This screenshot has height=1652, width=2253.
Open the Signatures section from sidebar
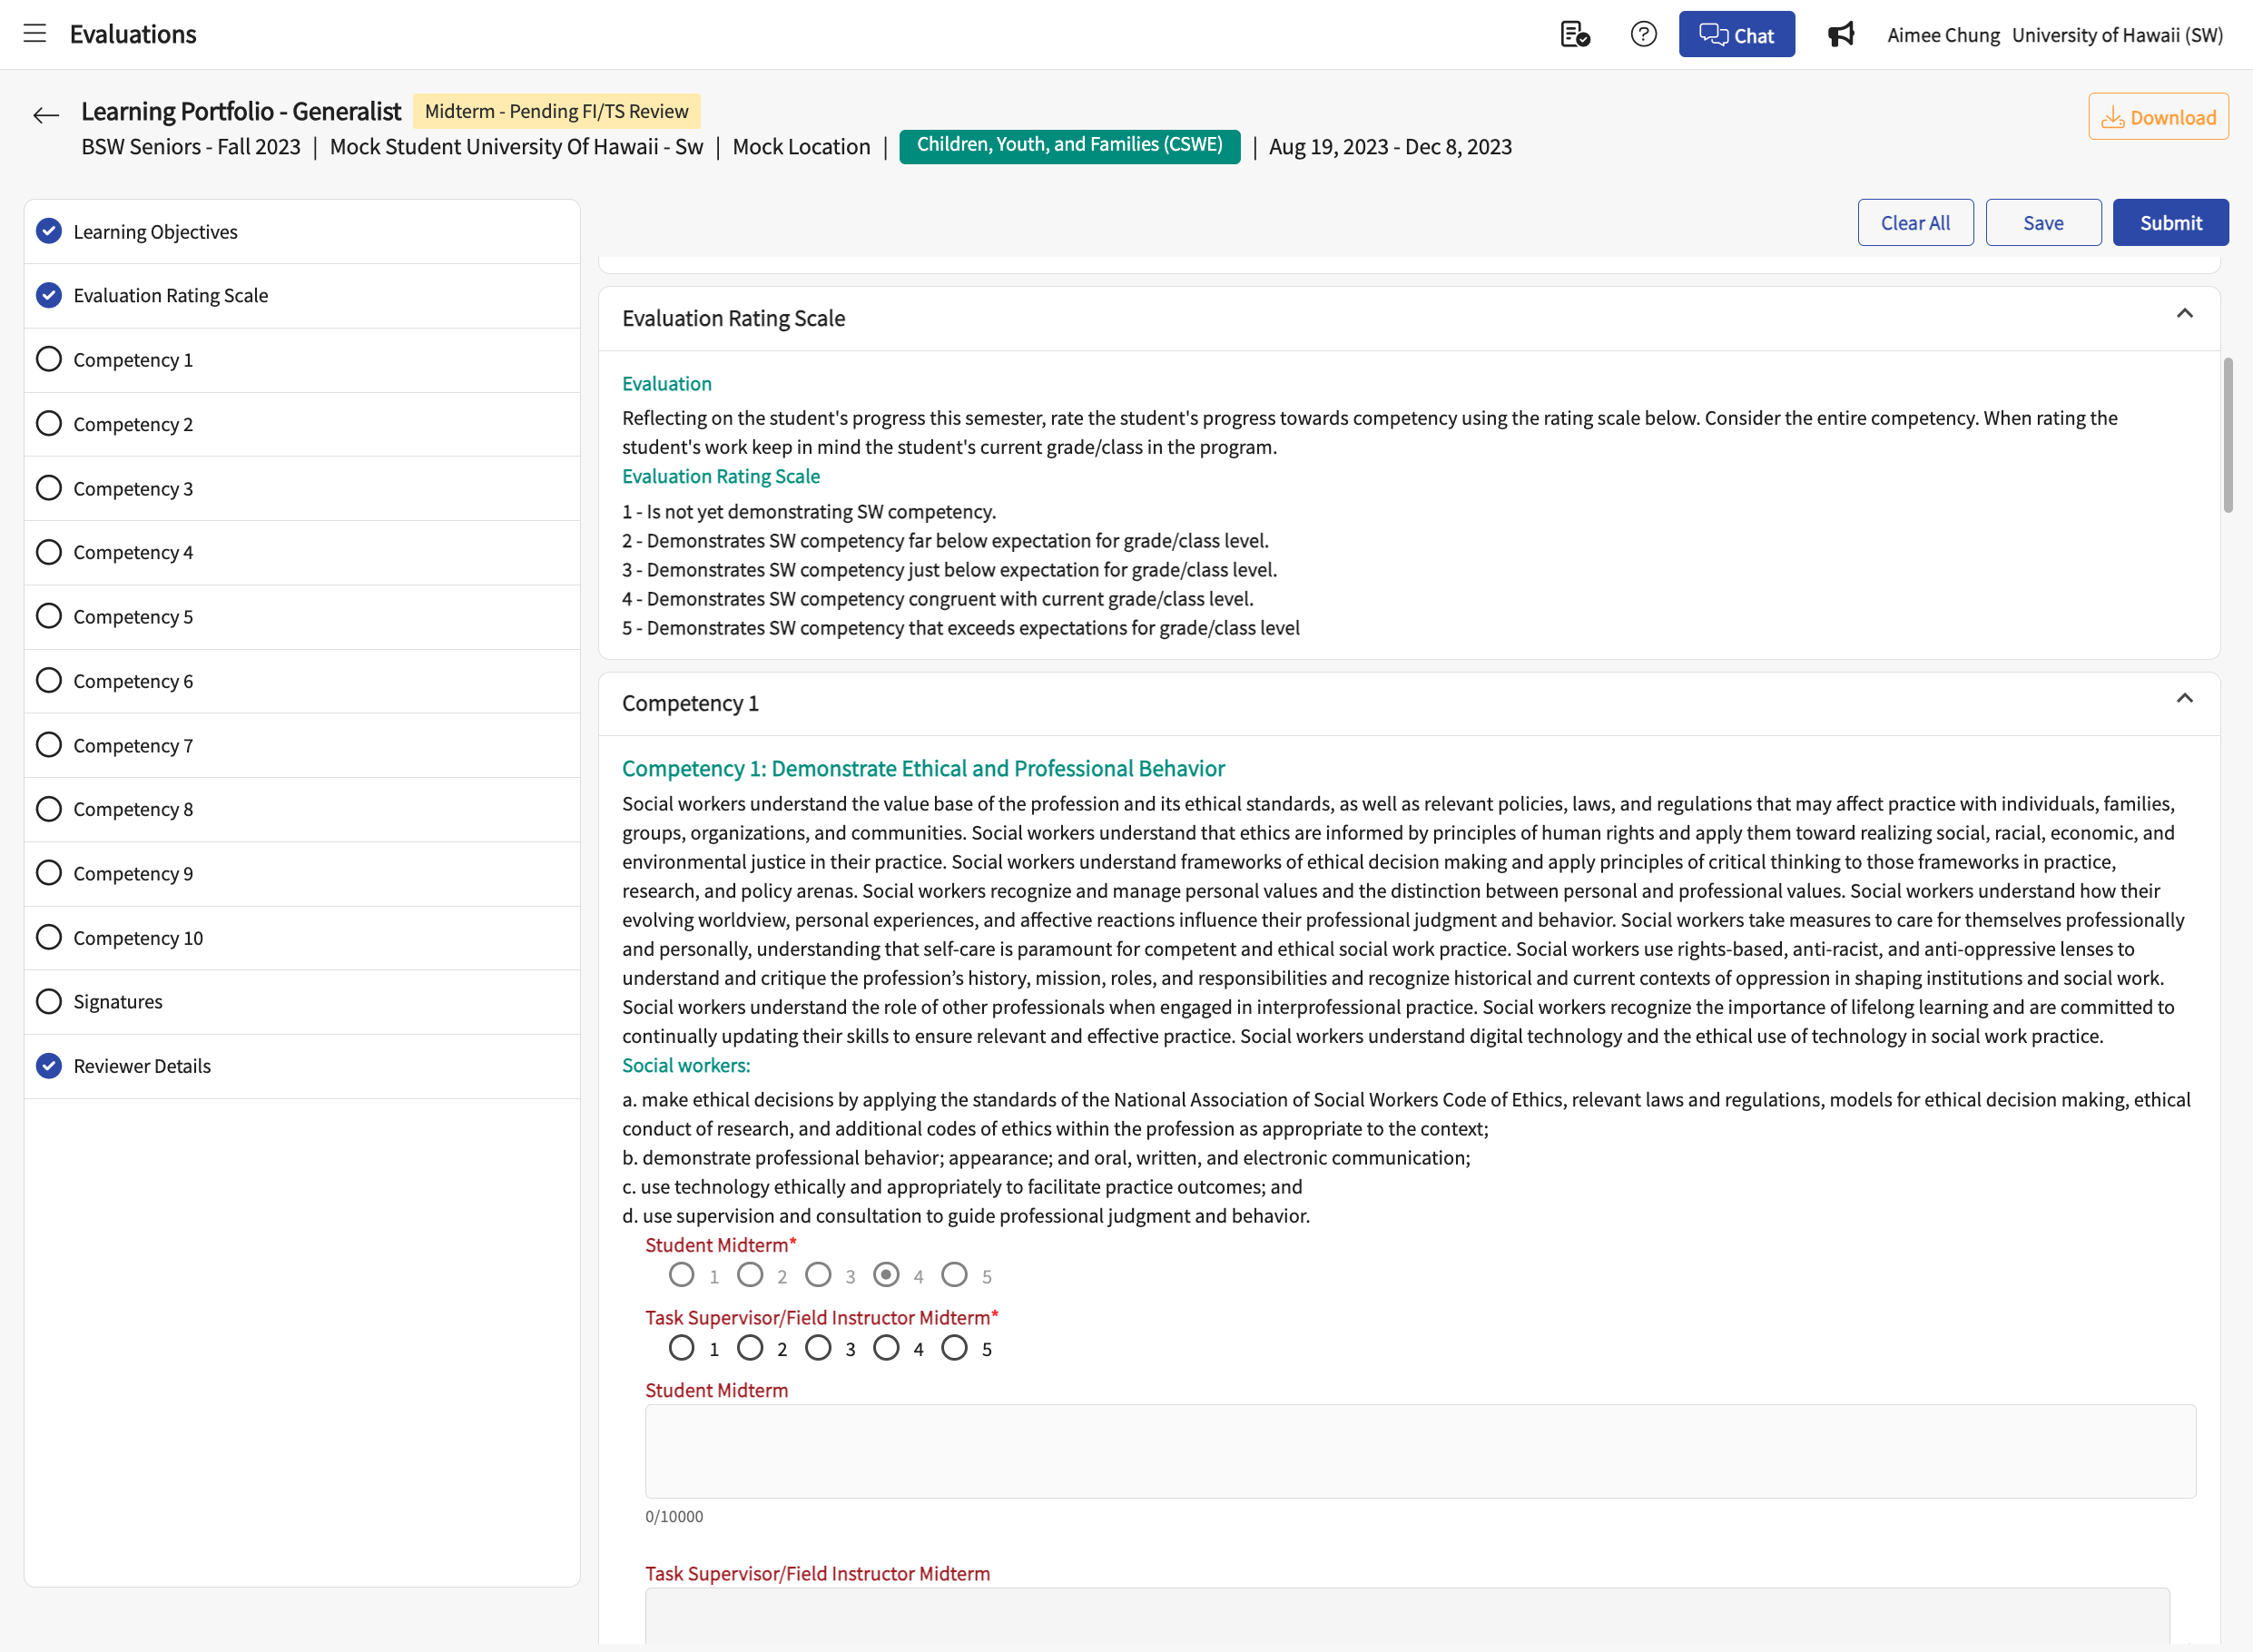pyautogui.click(x=302, y=1002)
